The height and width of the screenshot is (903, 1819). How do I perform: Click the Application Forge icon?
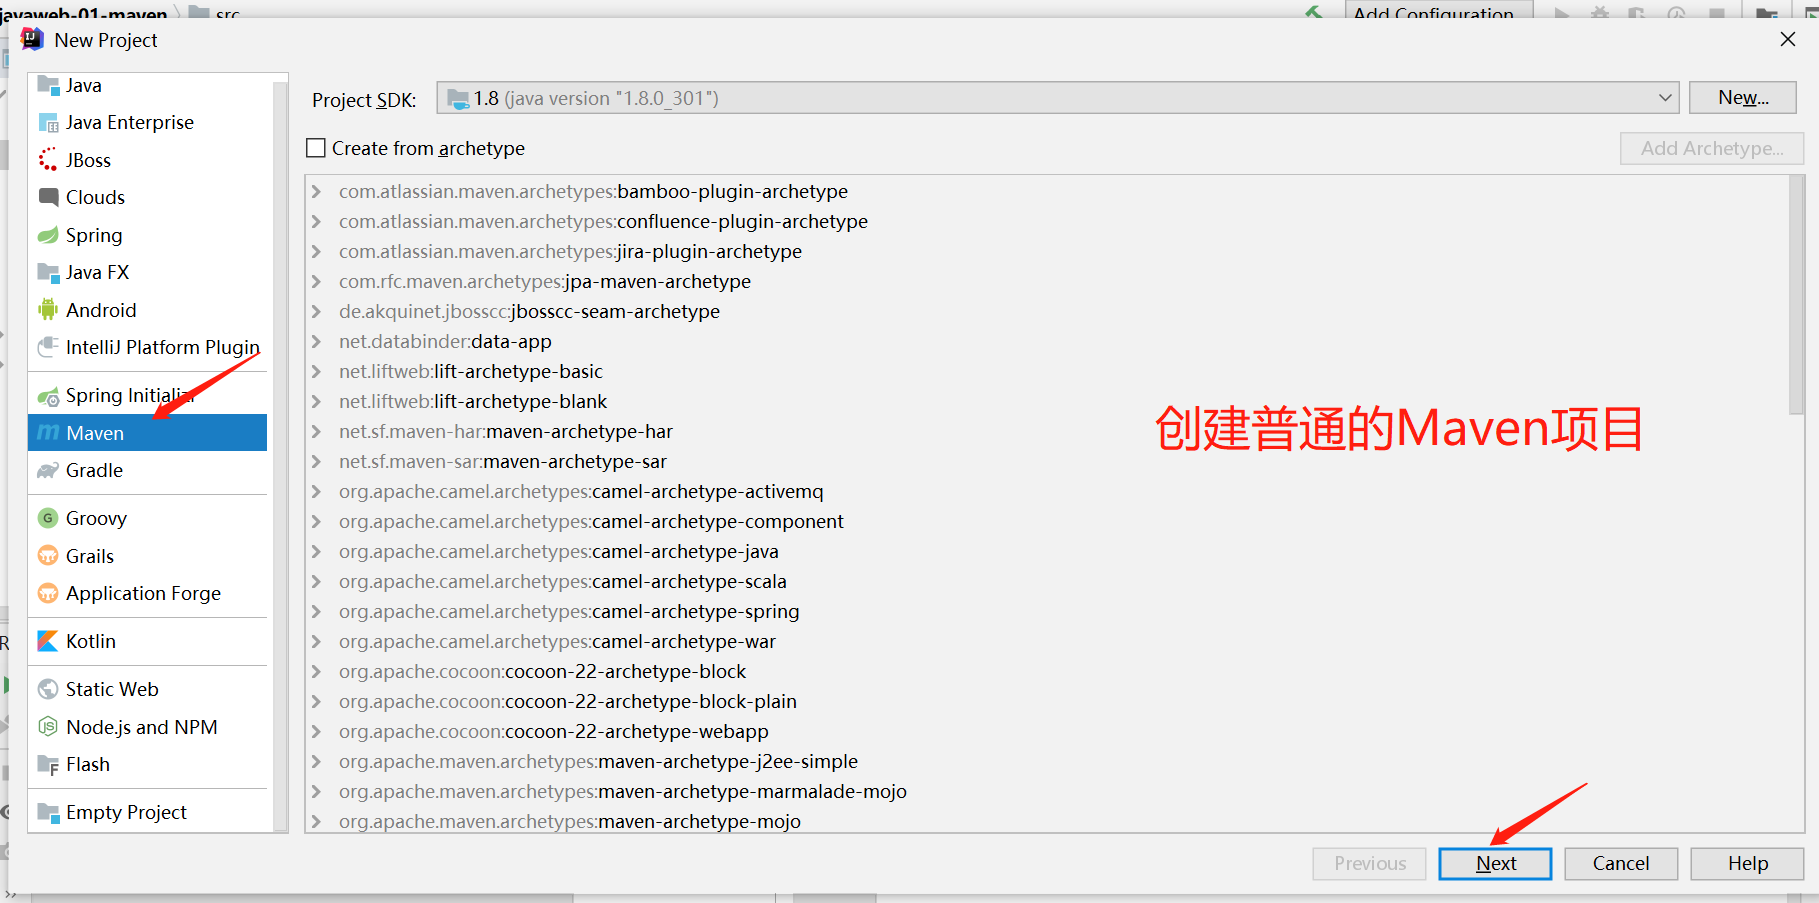point(48,593)
